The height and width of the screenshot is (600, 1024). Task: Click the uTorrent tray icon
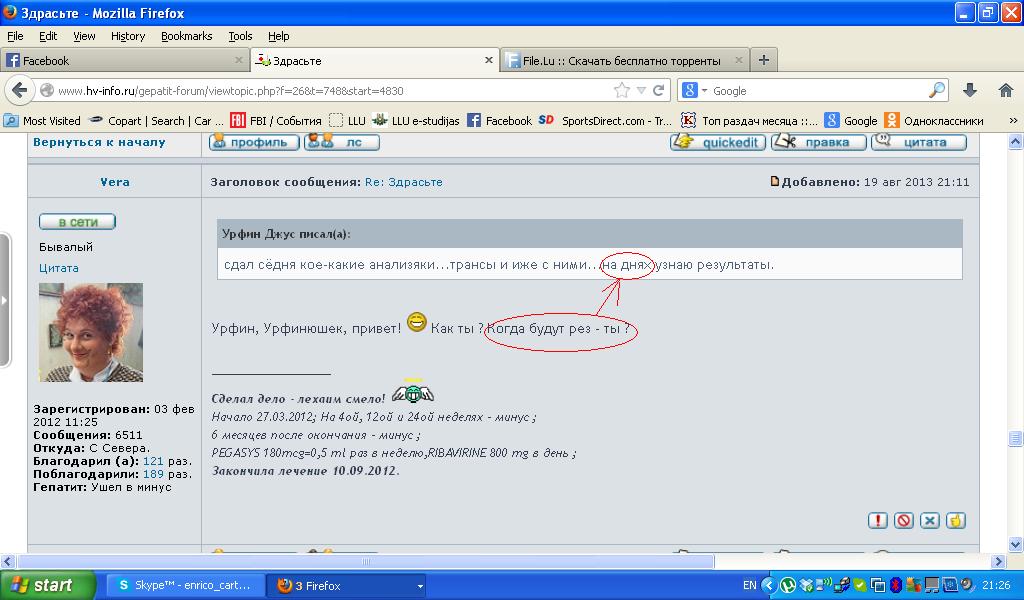point(788,585)
